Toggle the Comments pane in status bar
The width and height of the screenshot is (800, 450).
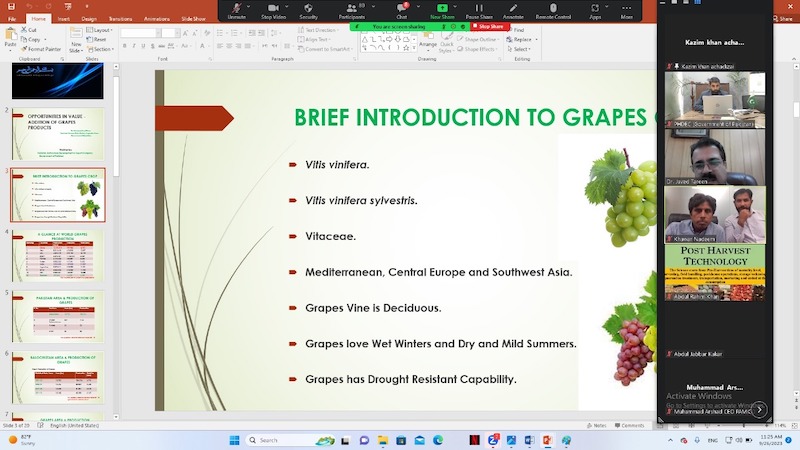(630, 425)
